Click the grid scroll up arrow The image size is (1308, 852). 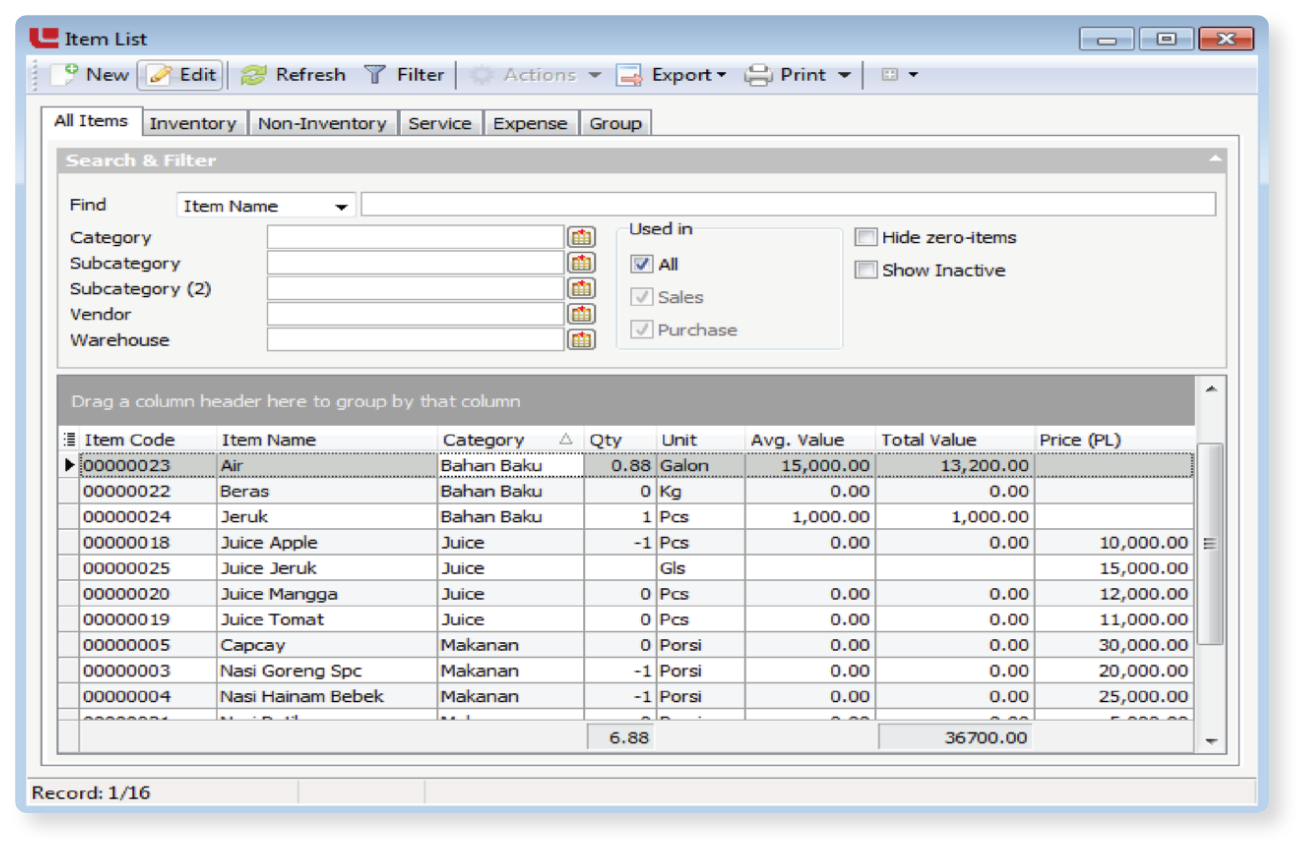pos(1211,388)
